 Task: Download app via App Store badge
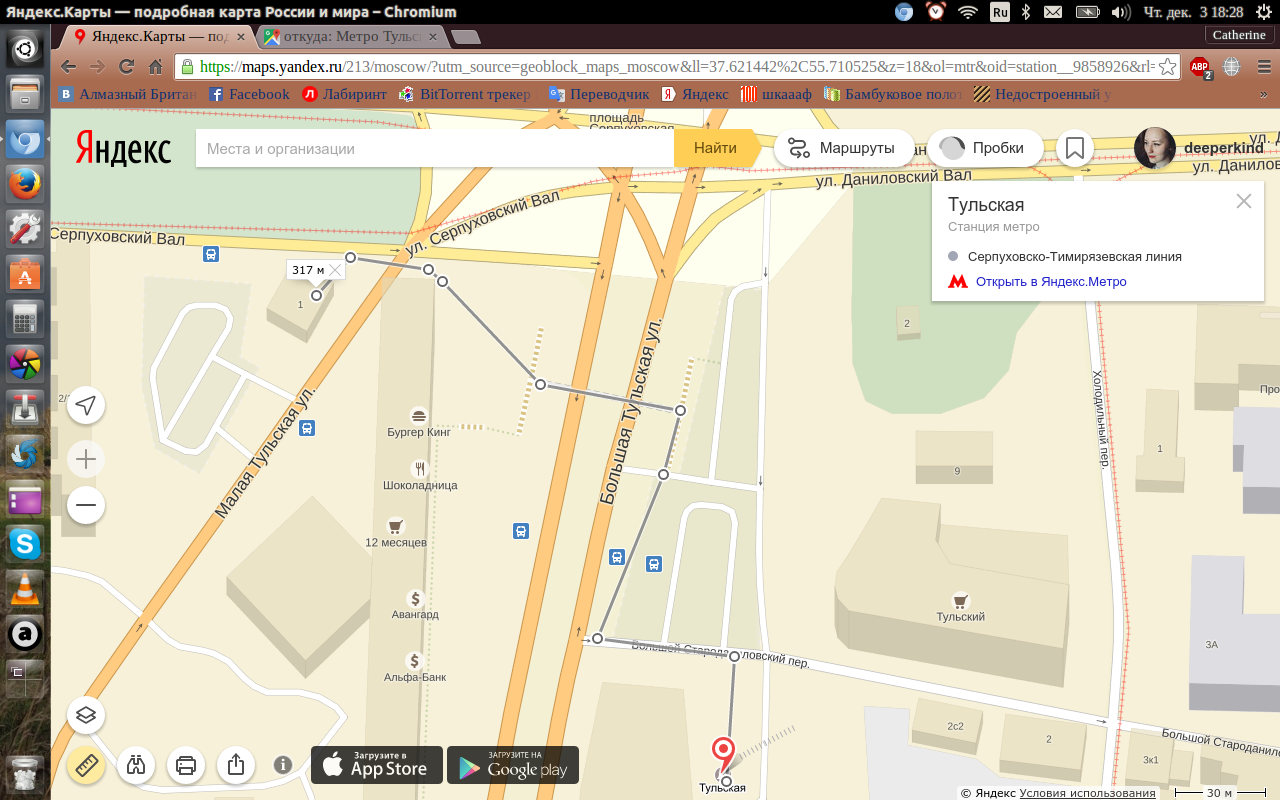click(x=377, y=765)
